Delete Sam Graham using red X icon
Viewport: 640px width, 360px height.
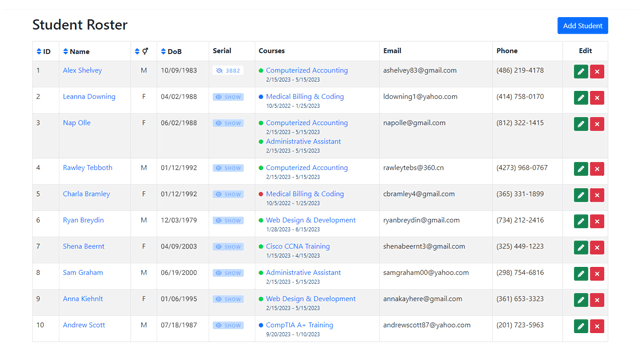(597, 273)
